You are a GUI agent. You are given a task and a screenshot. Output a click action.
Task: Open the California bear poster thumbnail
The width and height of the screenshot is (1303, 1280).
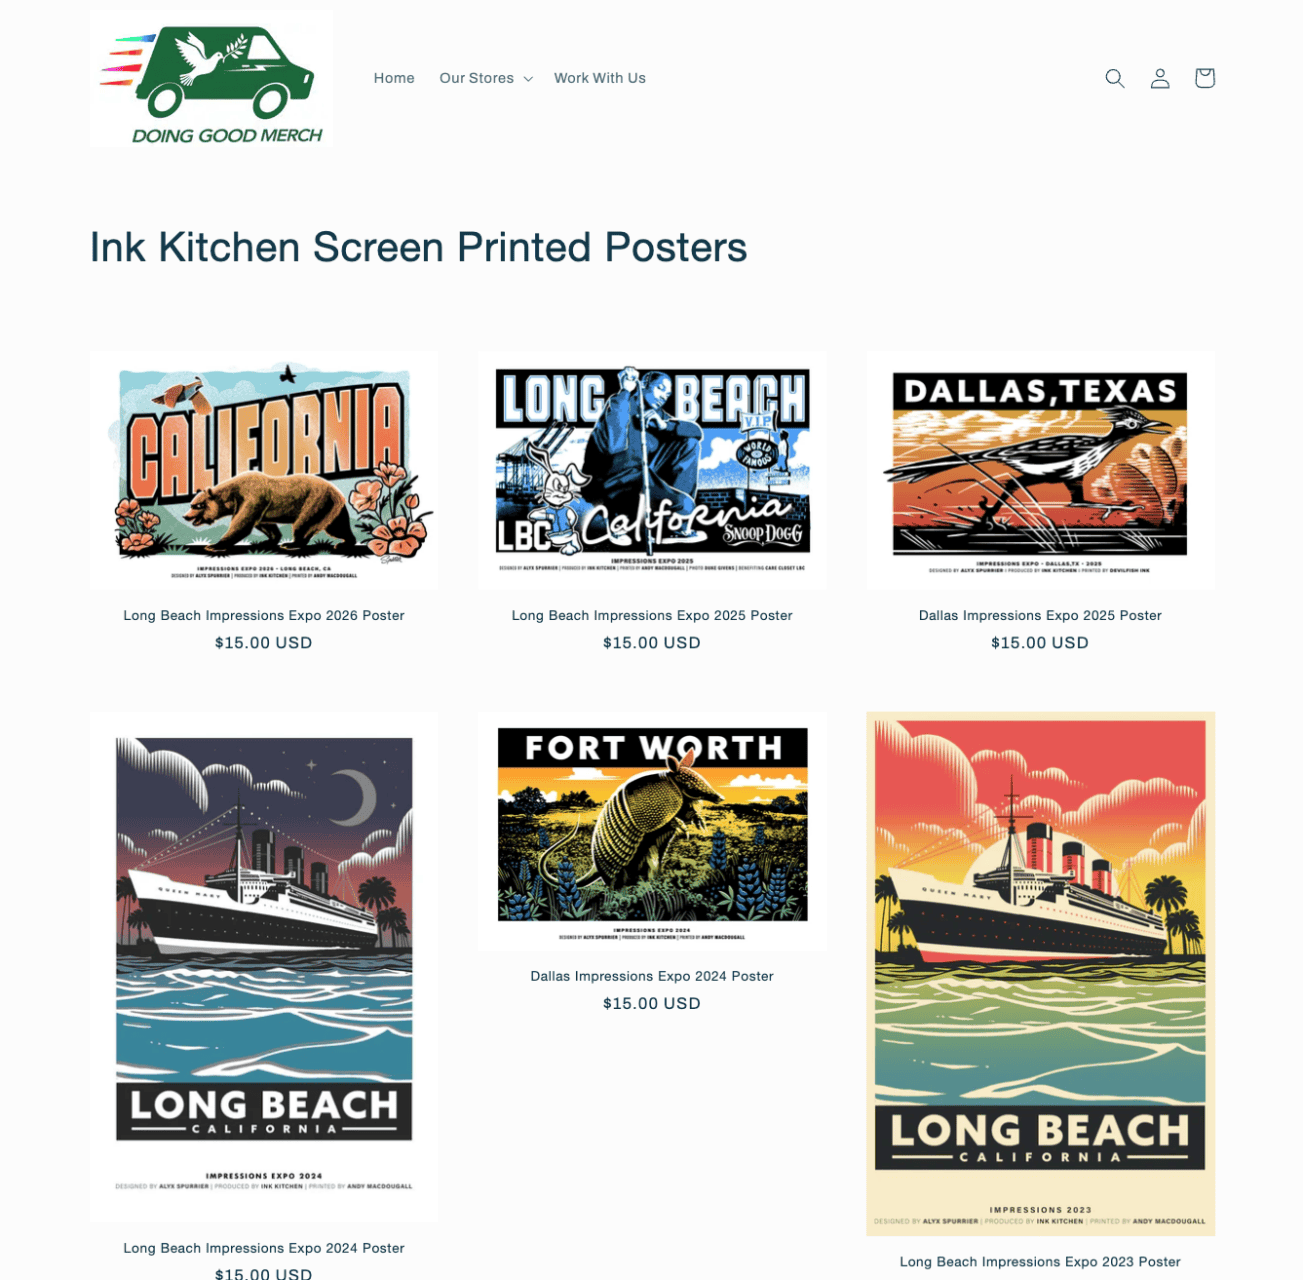(264, 470)
